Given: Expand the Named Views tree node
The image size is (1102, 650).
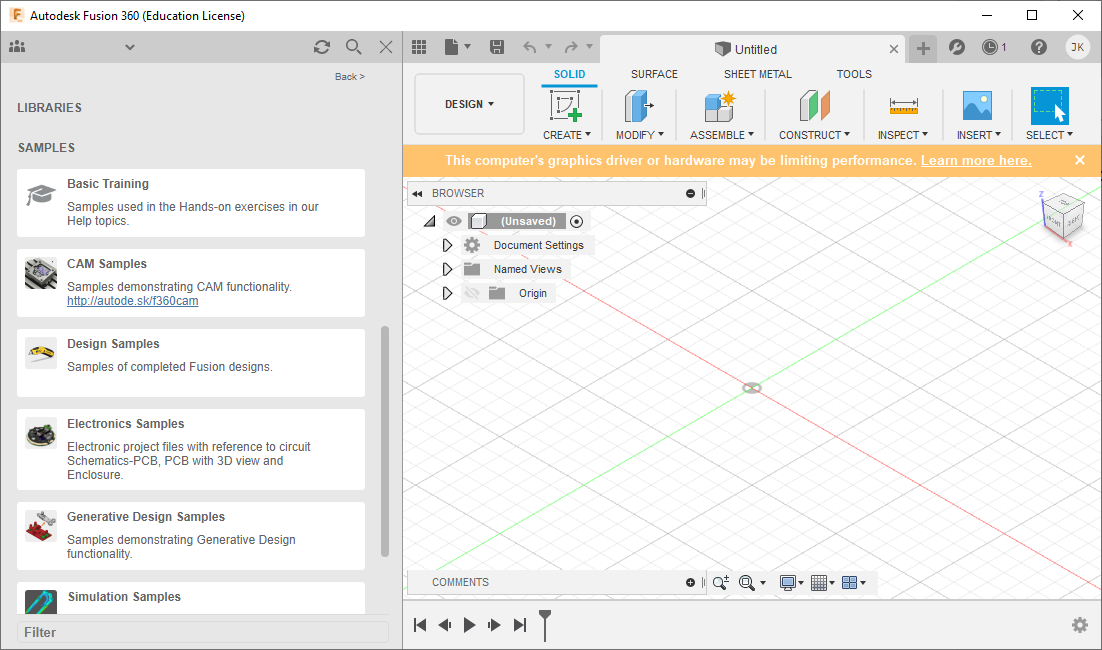Looking at the screenshot, I should tap(447, 269).
